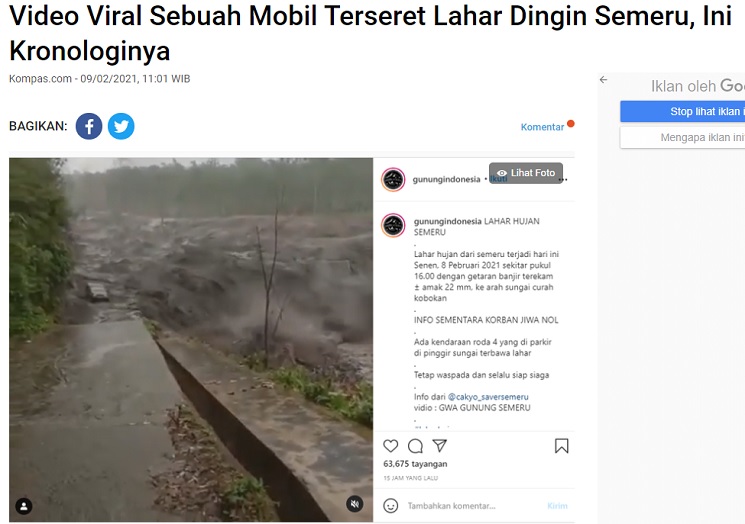Go back using ad panel arrow
745x524 pixels.
pos(603,80)
